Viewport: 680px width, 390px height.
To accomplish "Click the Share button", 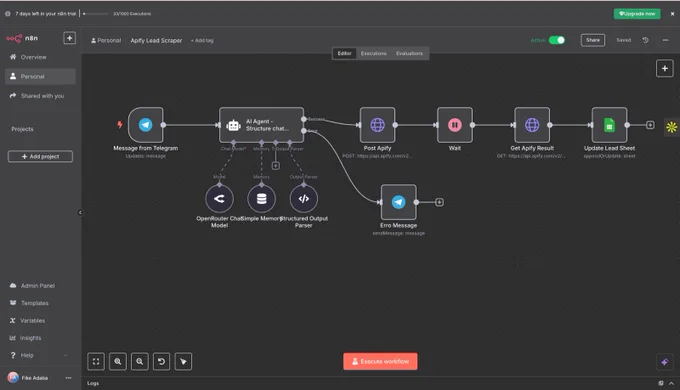I will tap(593, 40).
